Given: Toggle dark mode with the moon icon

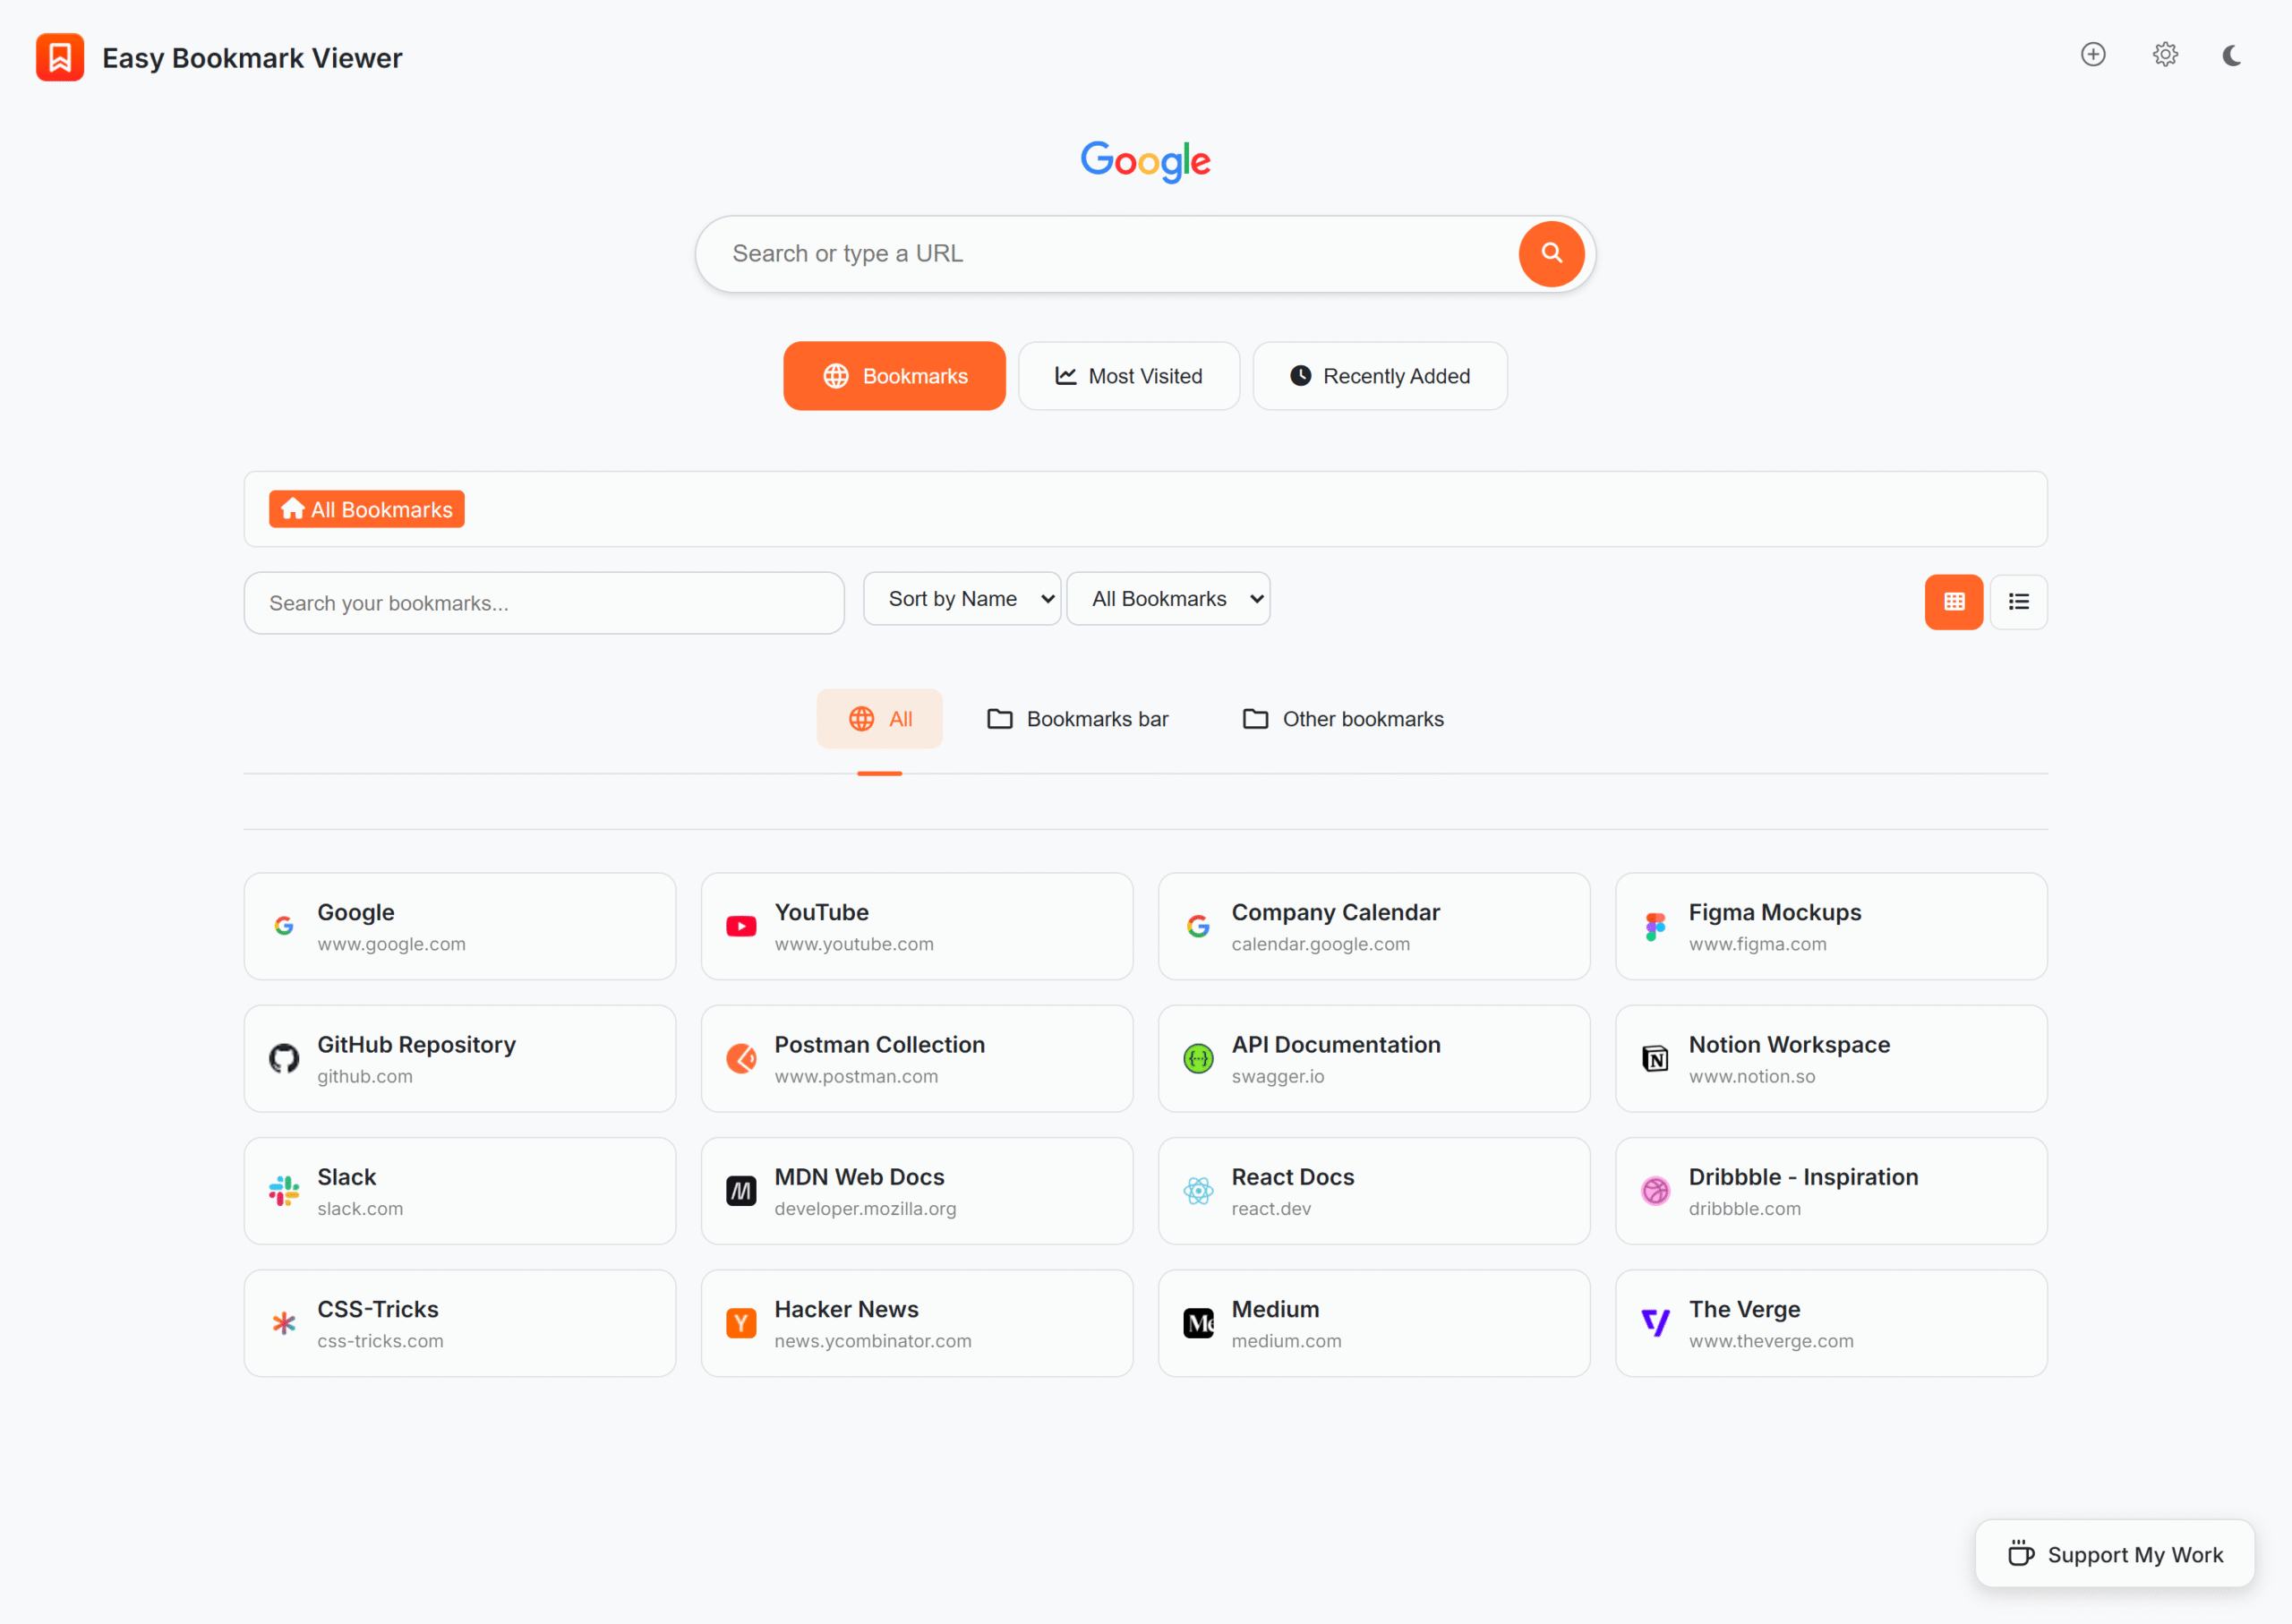Looking at the screenshot, I should click(2232, 55).
